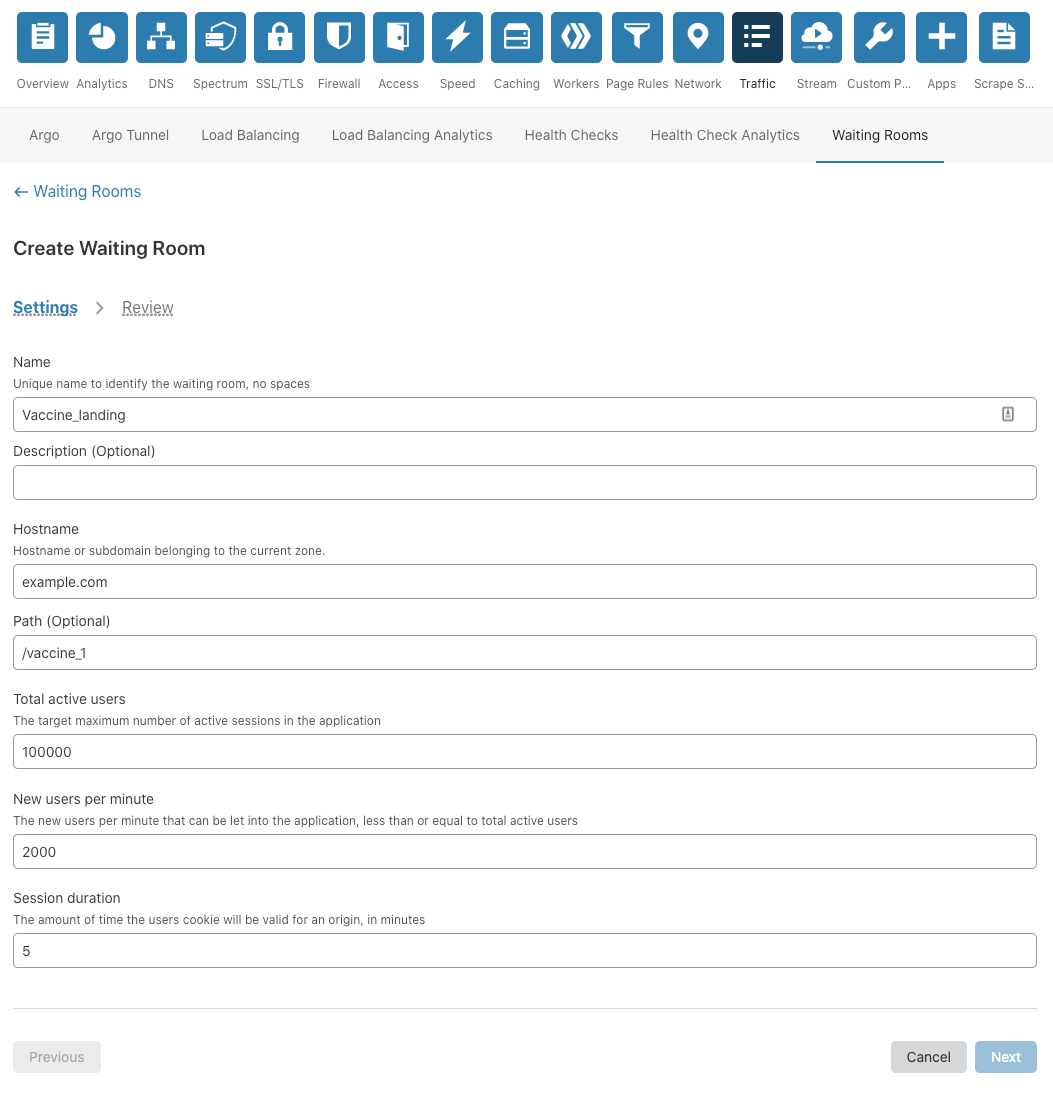
Task: Switch to the Health Checks tab
Action: tap(571, 135)
